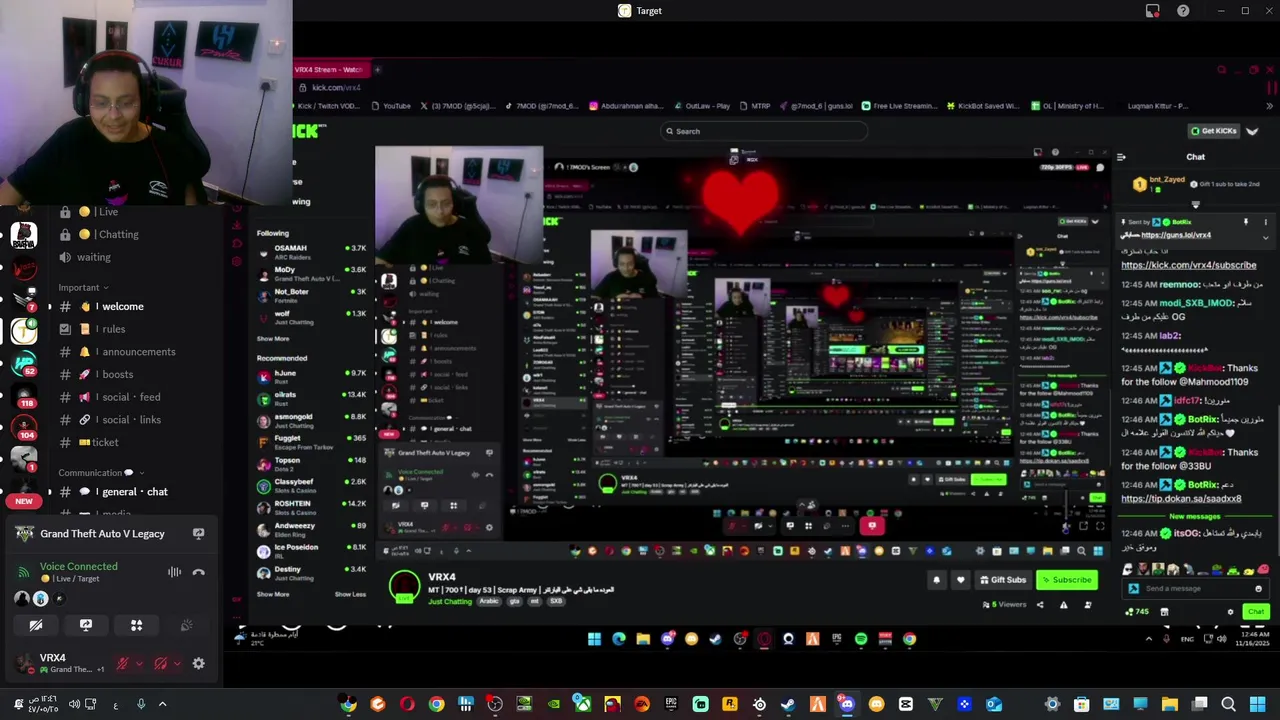
Task: Click green Chat send button
Action: click(1256, 612)
